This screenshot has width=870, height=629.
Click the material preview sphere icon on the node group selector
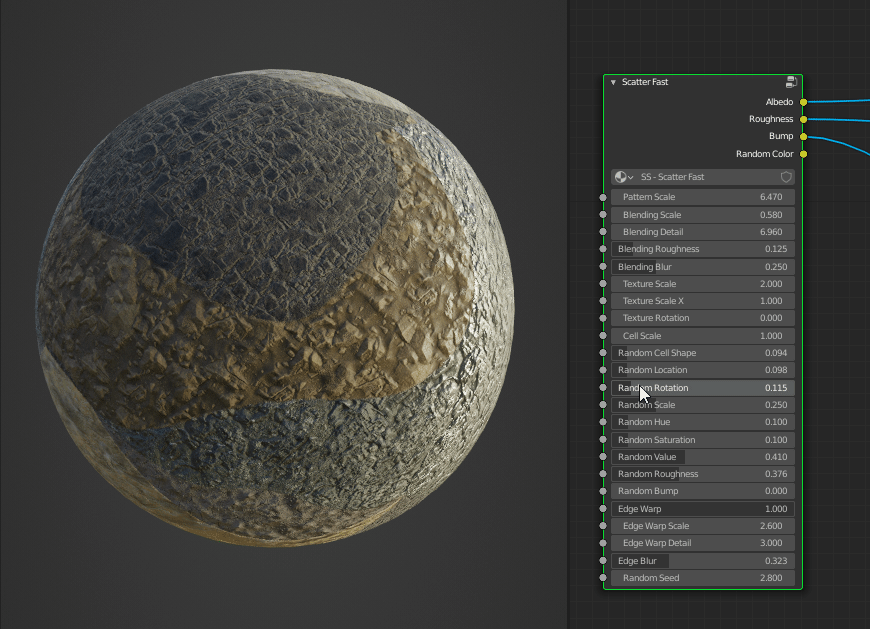621,176
